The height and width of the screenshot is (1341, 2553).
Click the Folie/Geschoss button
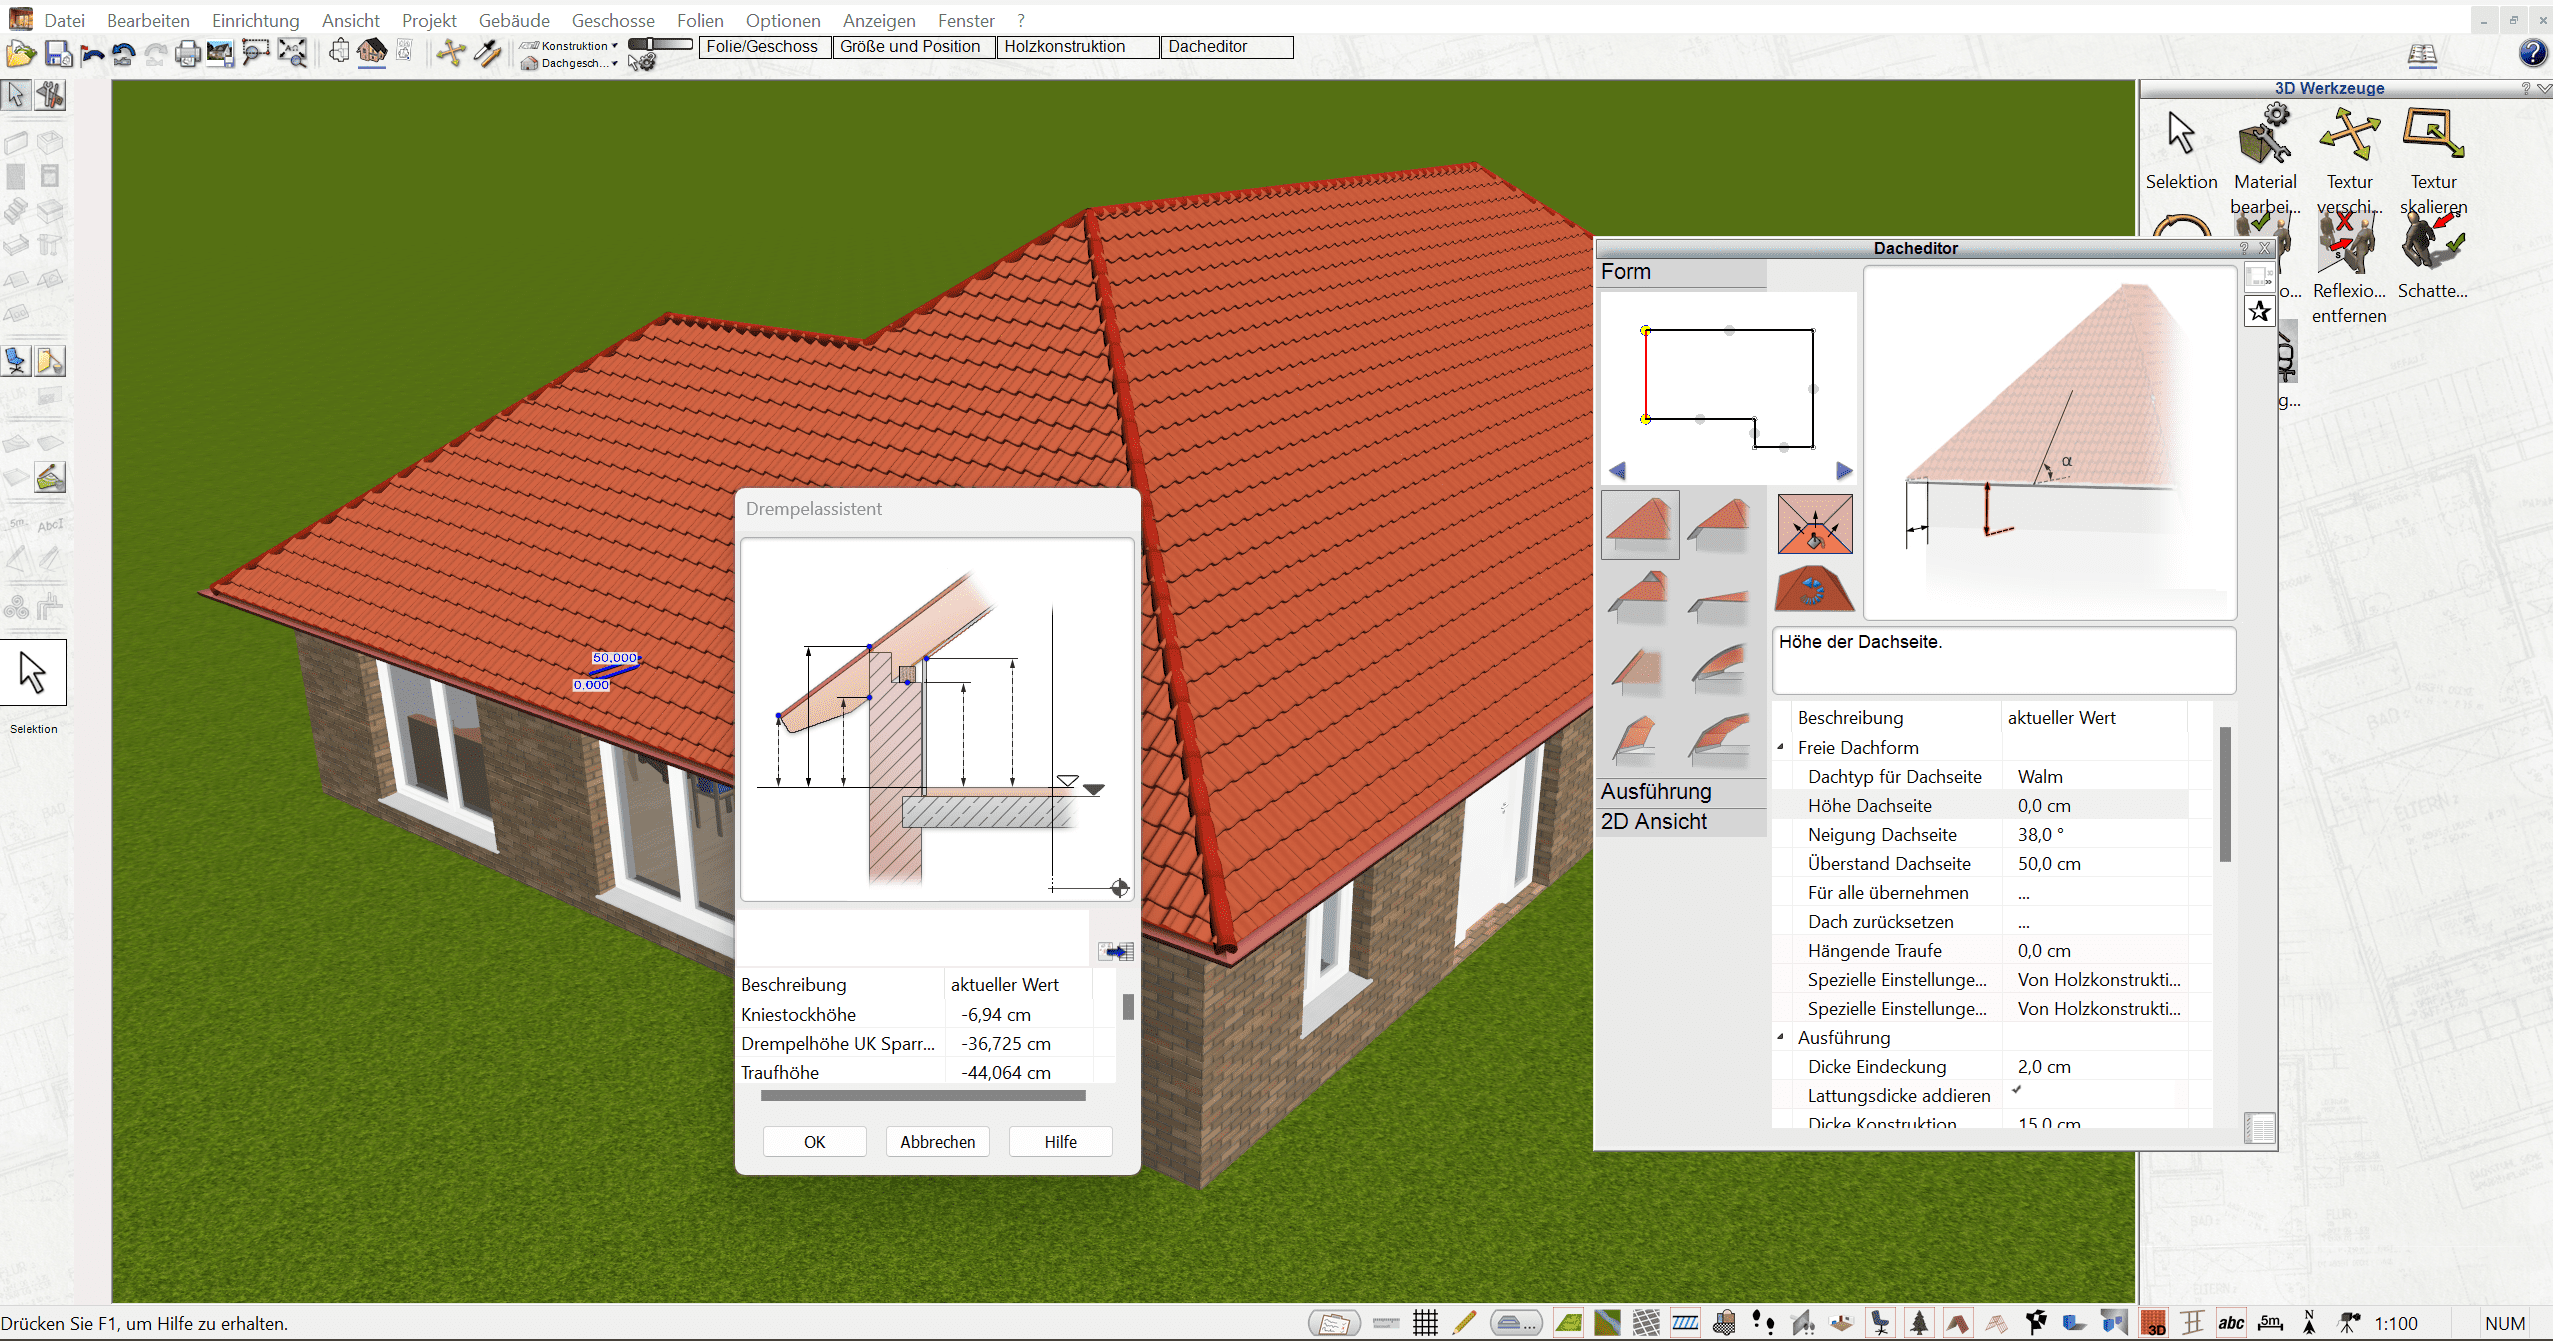point(764,47)
